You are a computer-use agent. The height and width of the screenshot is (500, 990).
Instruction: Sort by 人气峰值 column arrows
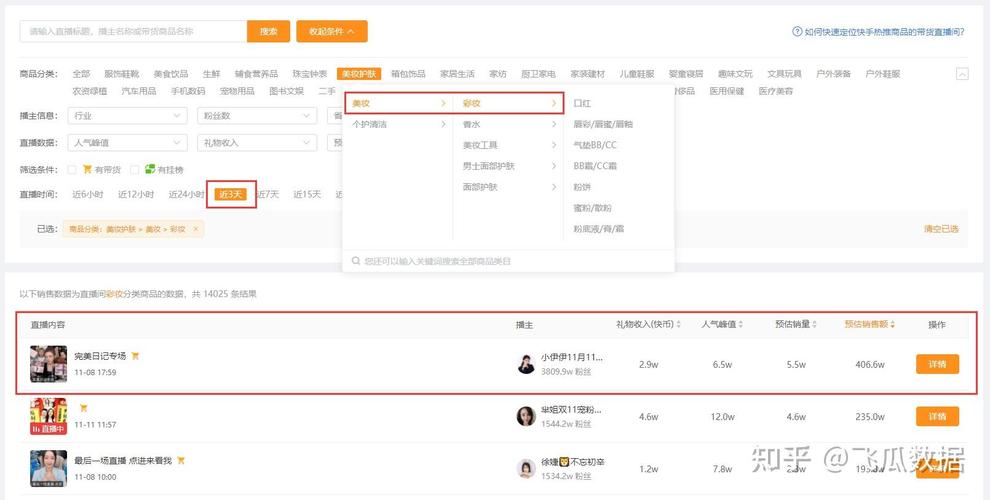tap(742, 325)
